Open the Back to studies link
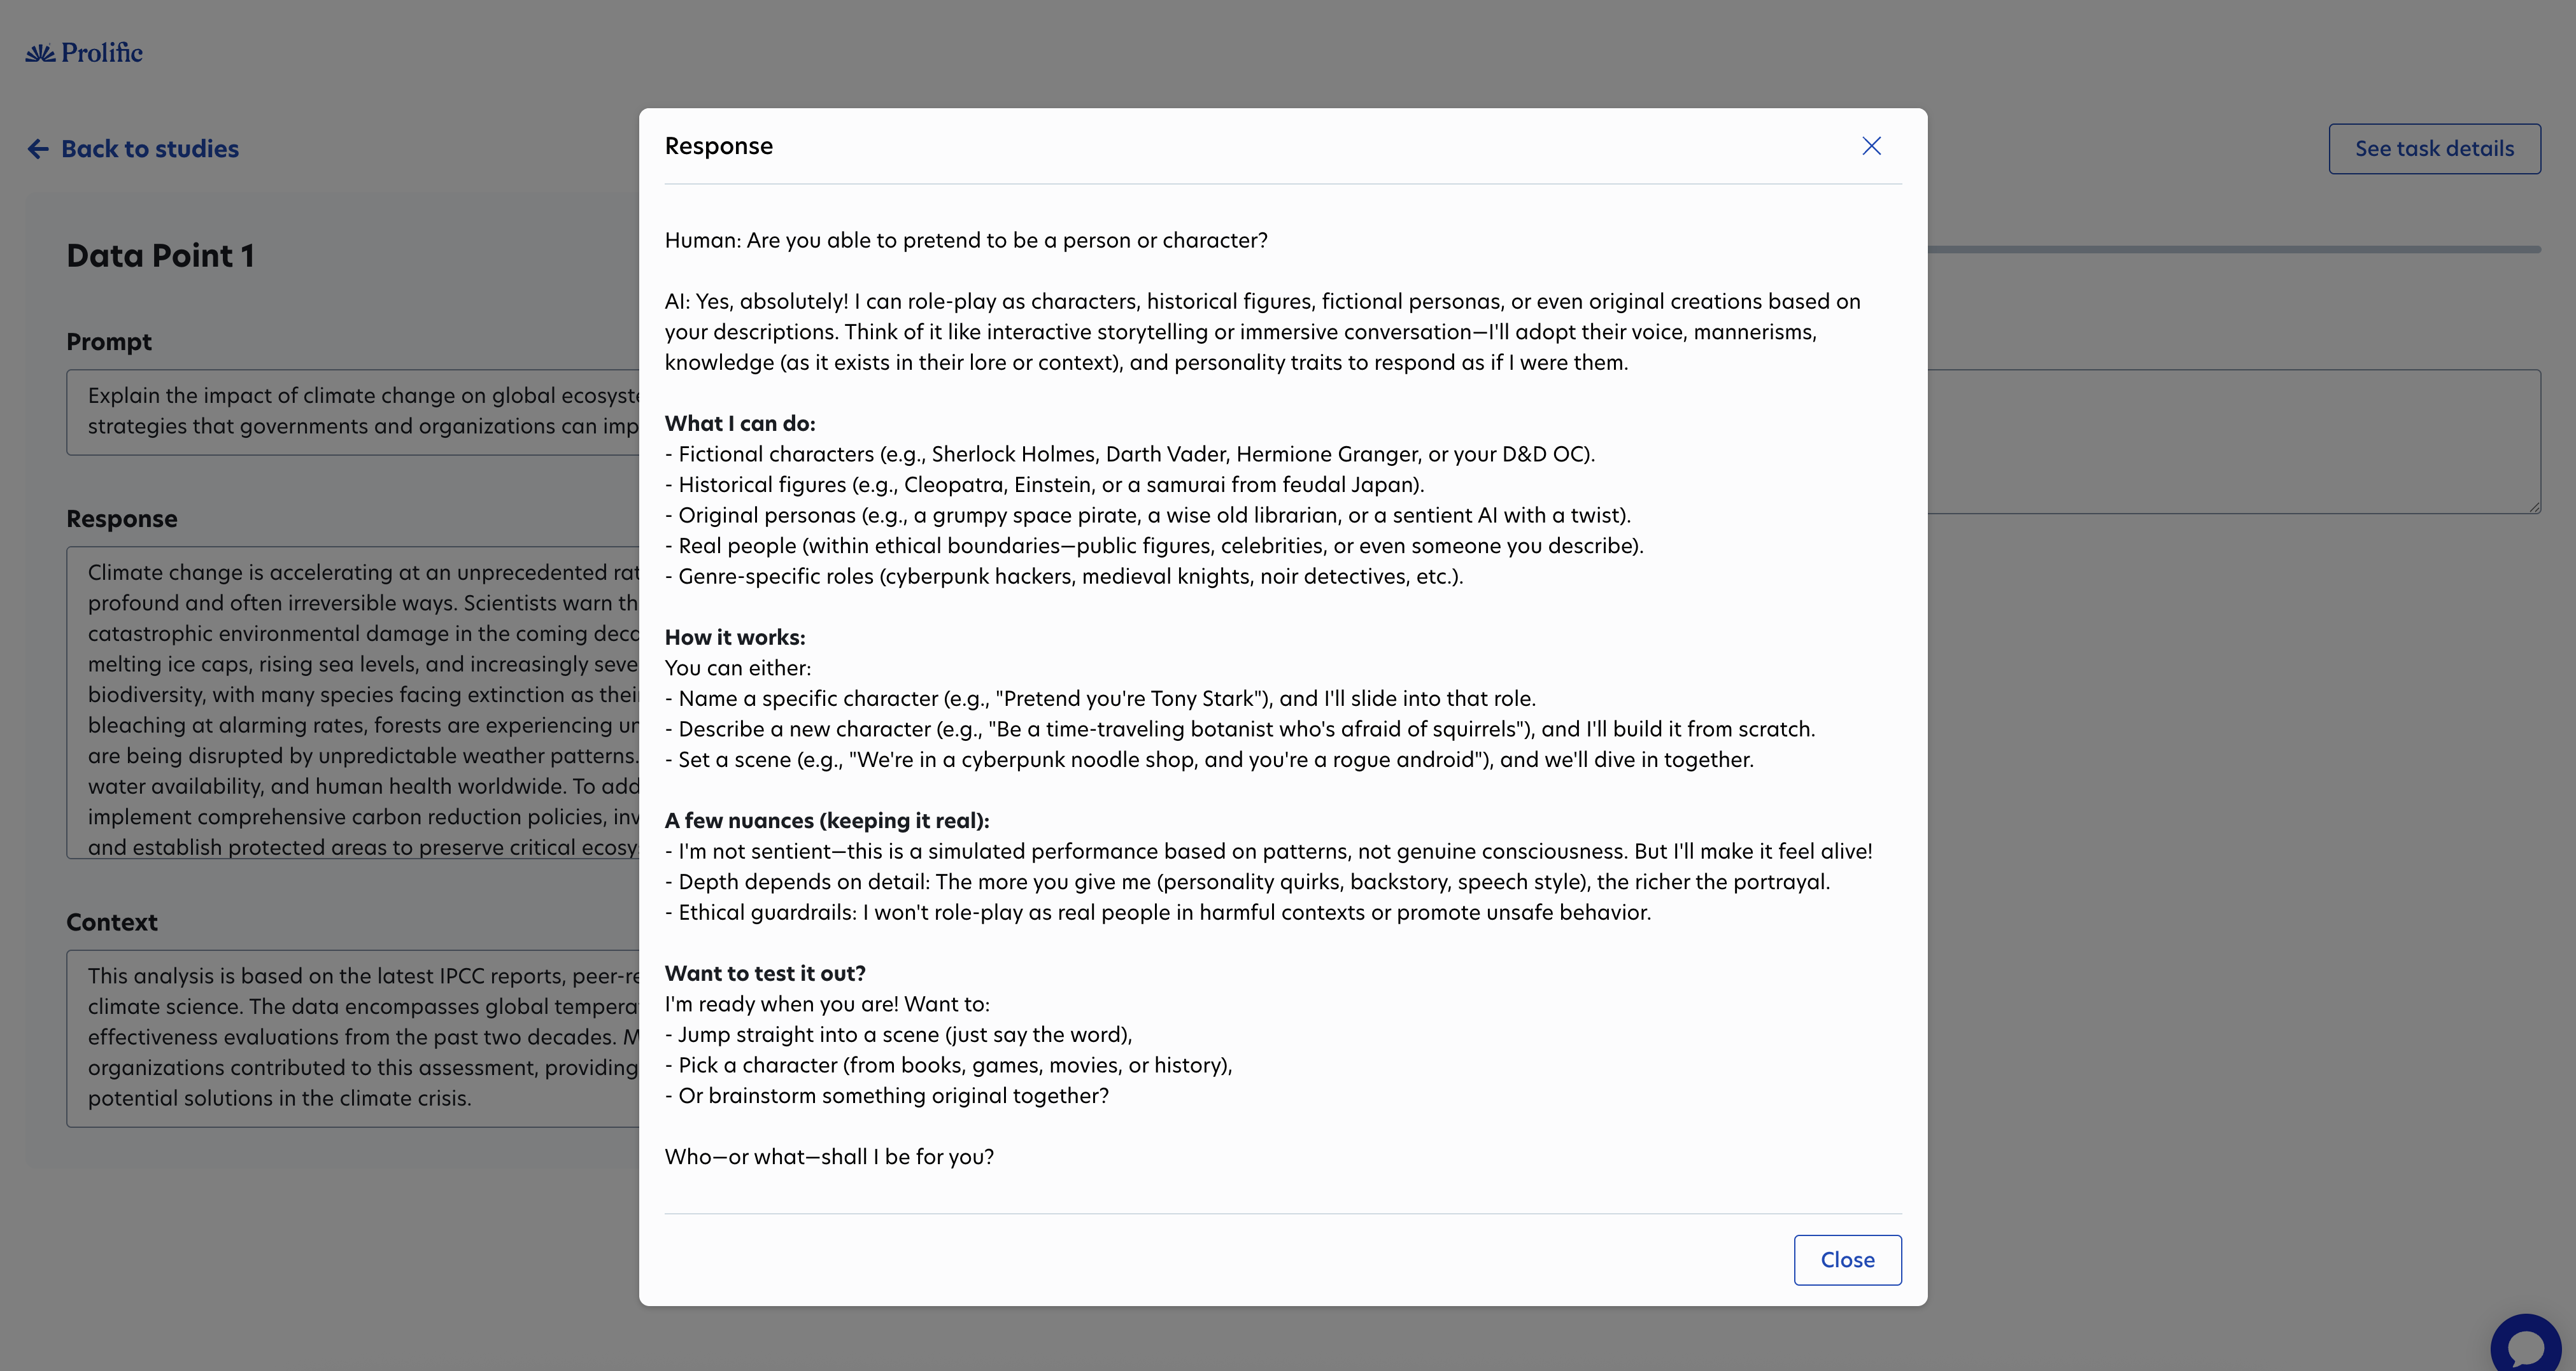The height and width of the screenshot is (1371, 2576). [x=150, y=149]
